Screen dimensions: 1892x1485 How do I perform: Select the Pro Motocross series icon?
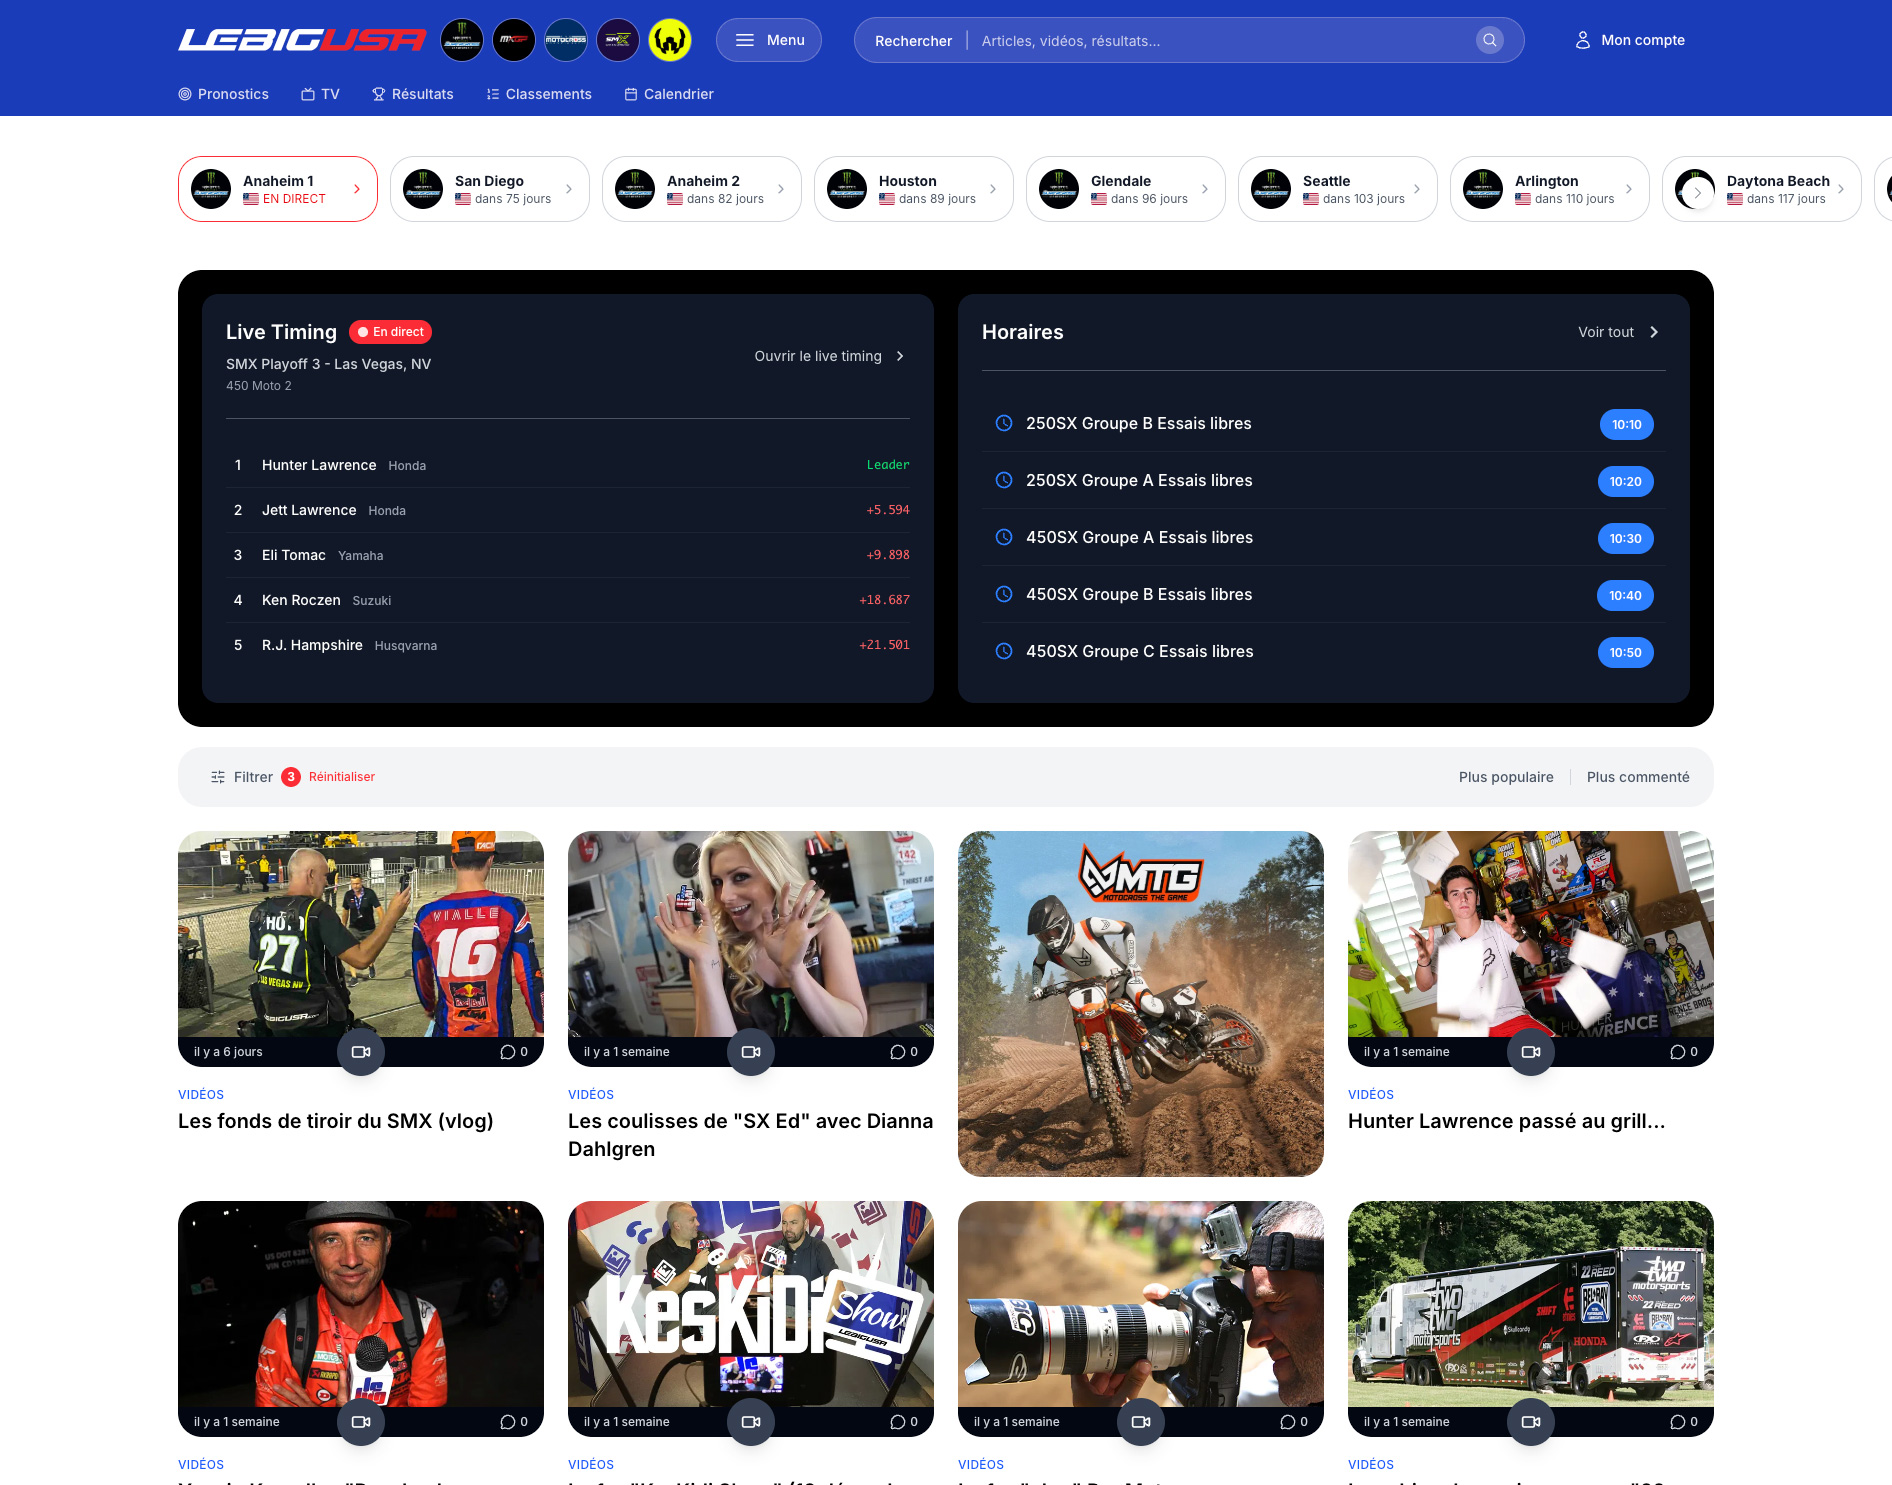point(566,40)
